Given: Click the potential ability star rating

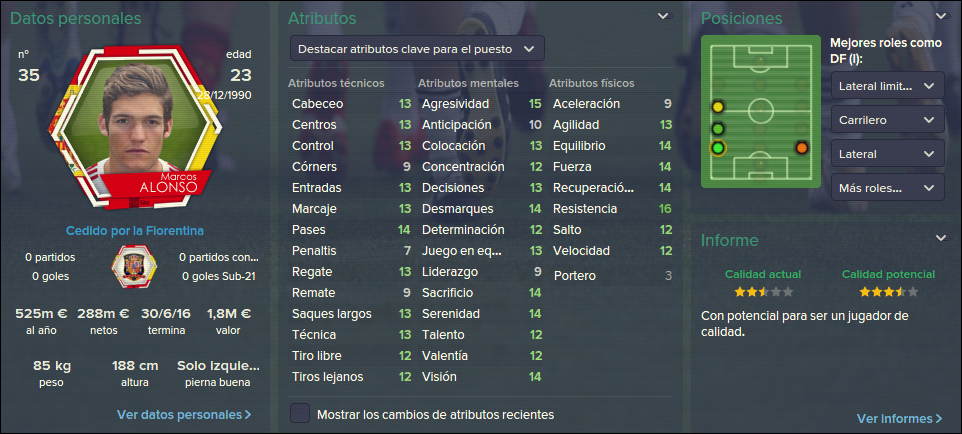Looking at the screenshot, I should click(888, 292).
